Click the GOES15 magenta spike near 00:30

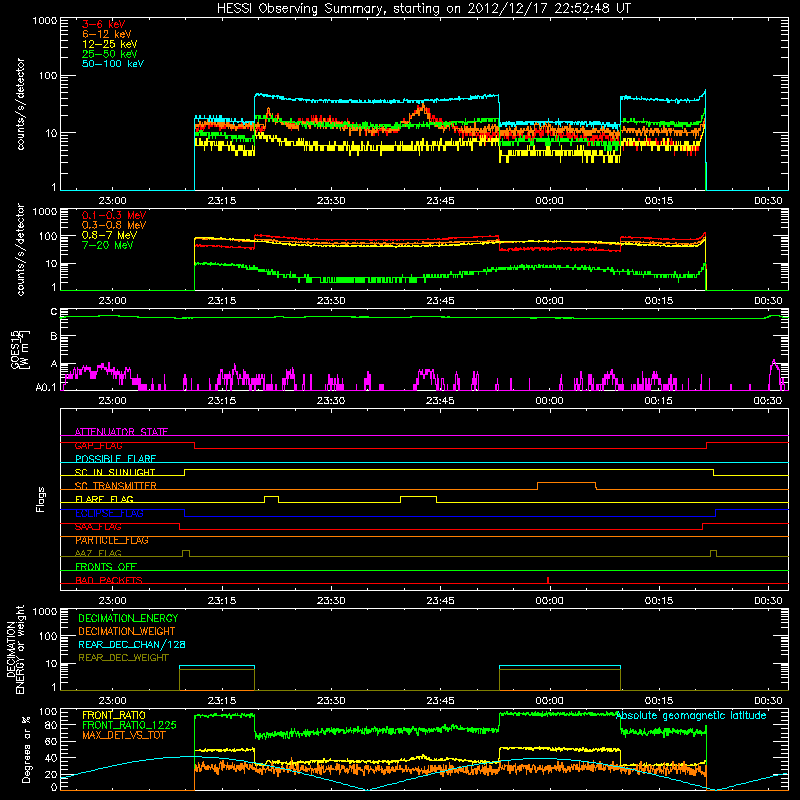774,374
